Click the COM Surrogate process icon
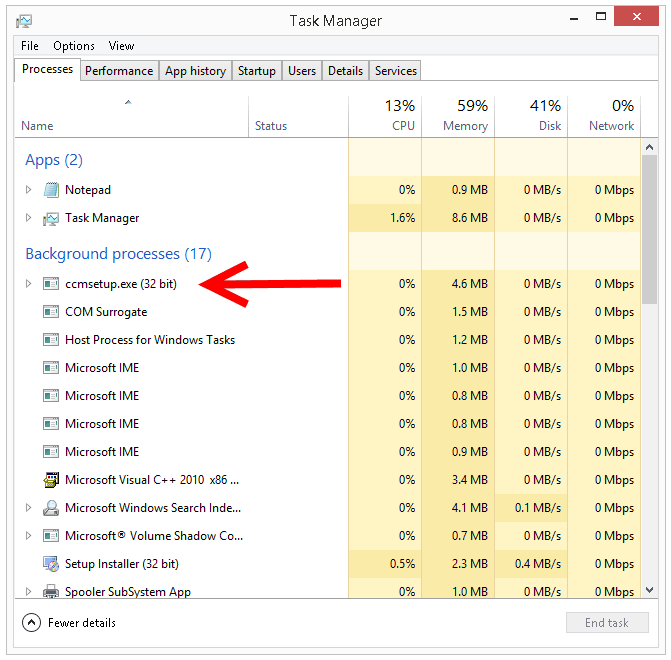The image size is (671, 660). coord(51,312)
